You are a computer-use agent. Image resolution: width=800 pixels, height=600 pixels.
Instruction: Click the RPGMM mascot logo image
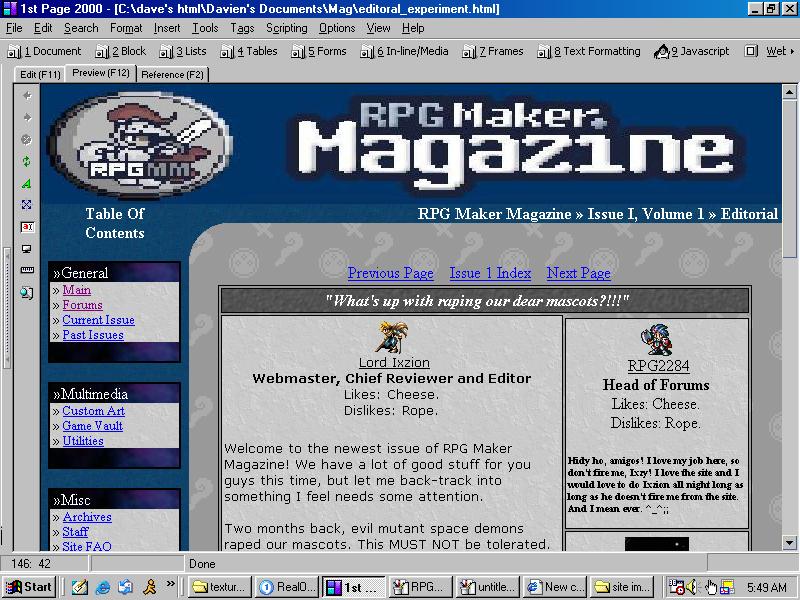tap(140, 144)
